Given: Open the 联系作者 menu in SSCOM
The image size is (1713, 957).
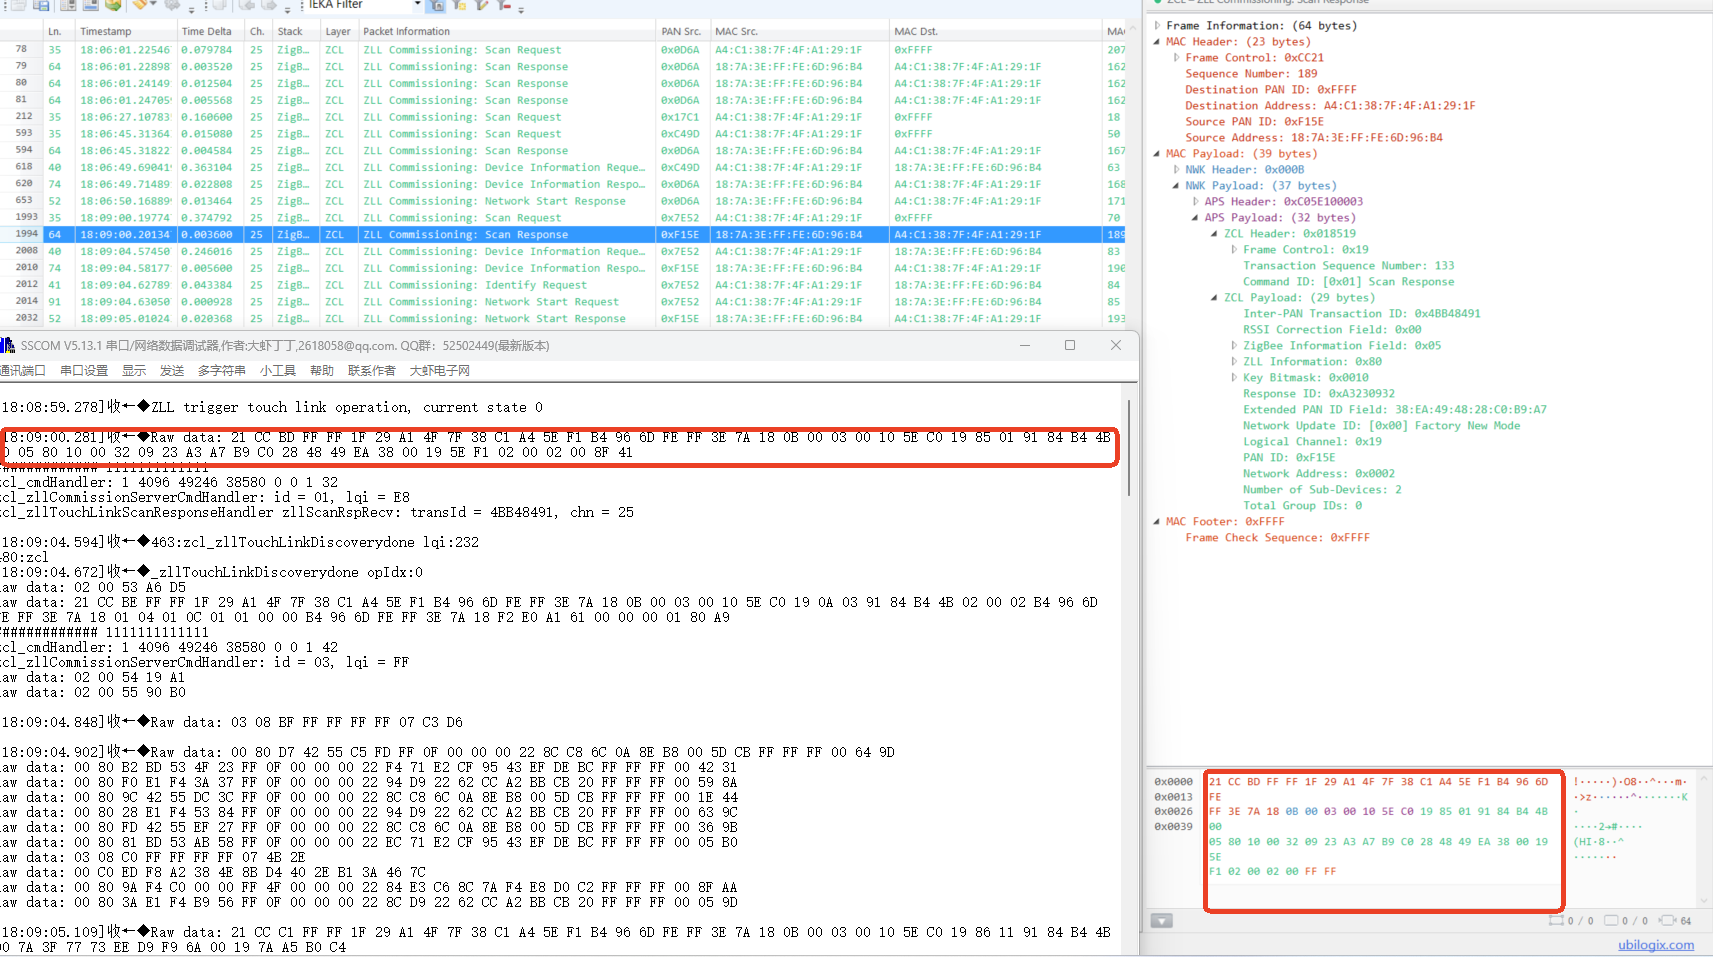Looking at the screenshot, I should [372, 371].
